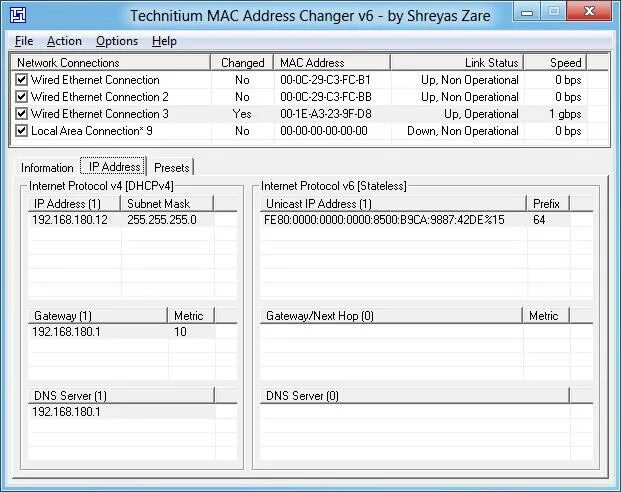Click the IPv4 Metric column header

point(191,316)
